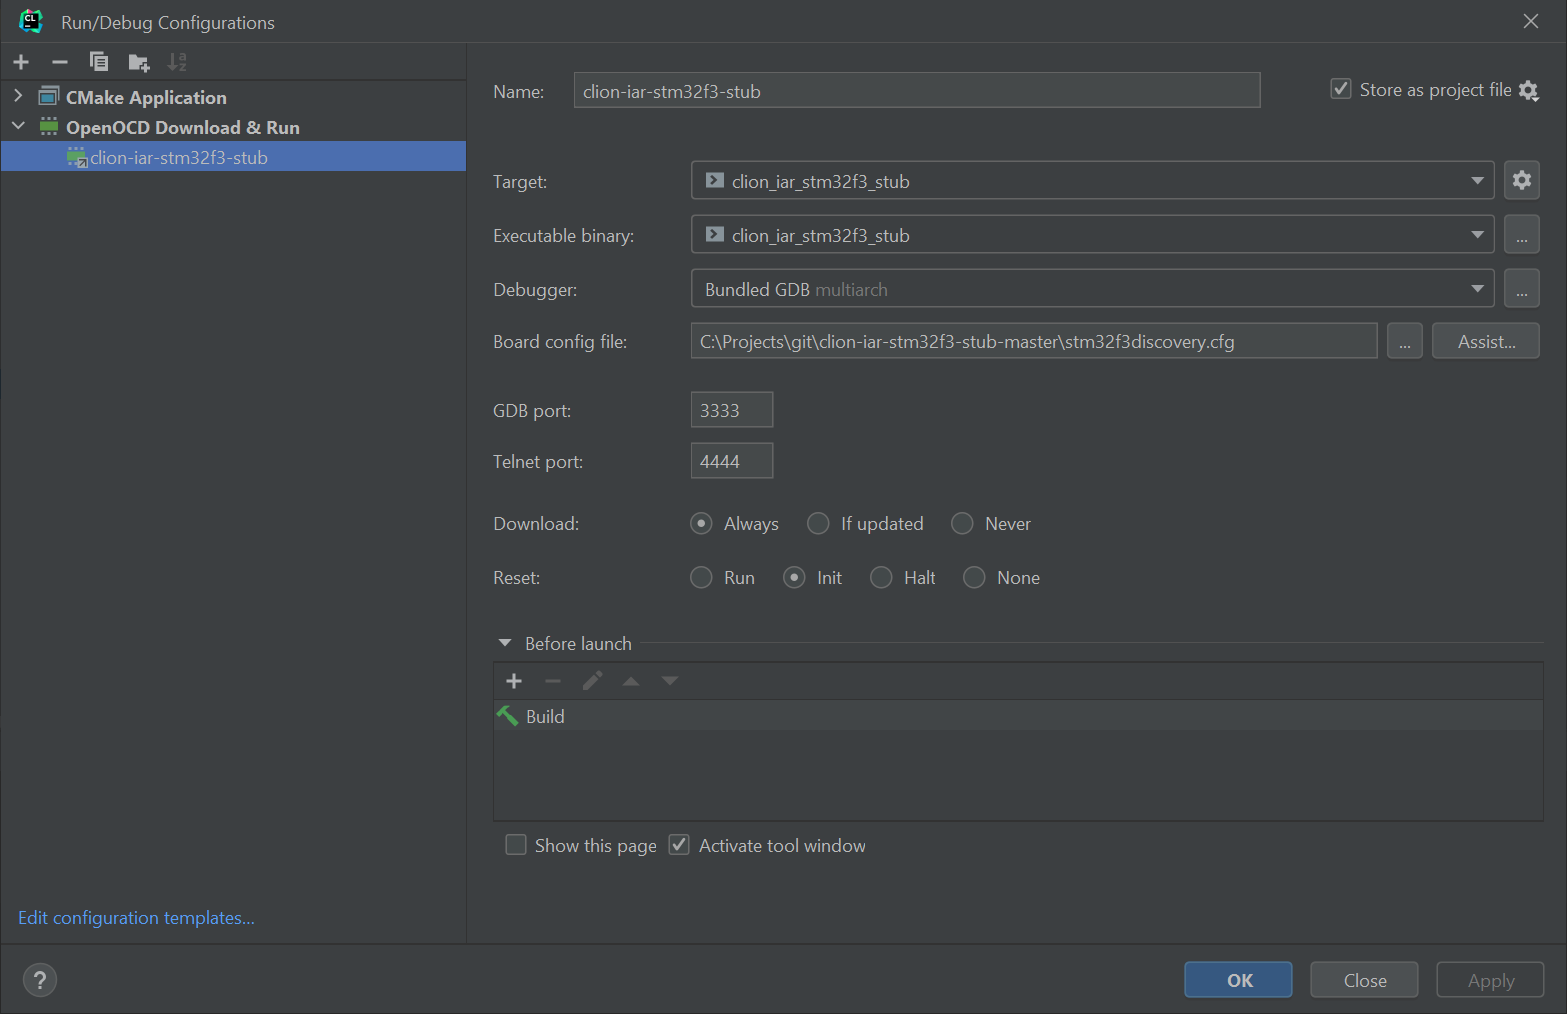Select Never for Download
Viewport: 1567px width, 1014px height.
tap(962, 523)
